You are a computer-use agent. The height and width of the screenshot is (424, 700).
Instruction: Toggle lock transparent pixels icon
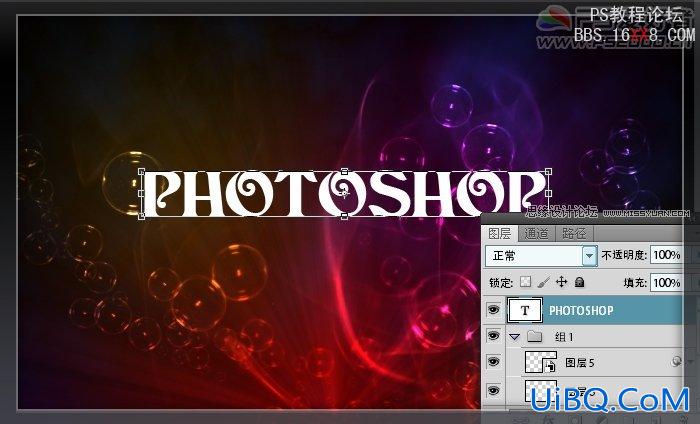[x=525, y=282]
